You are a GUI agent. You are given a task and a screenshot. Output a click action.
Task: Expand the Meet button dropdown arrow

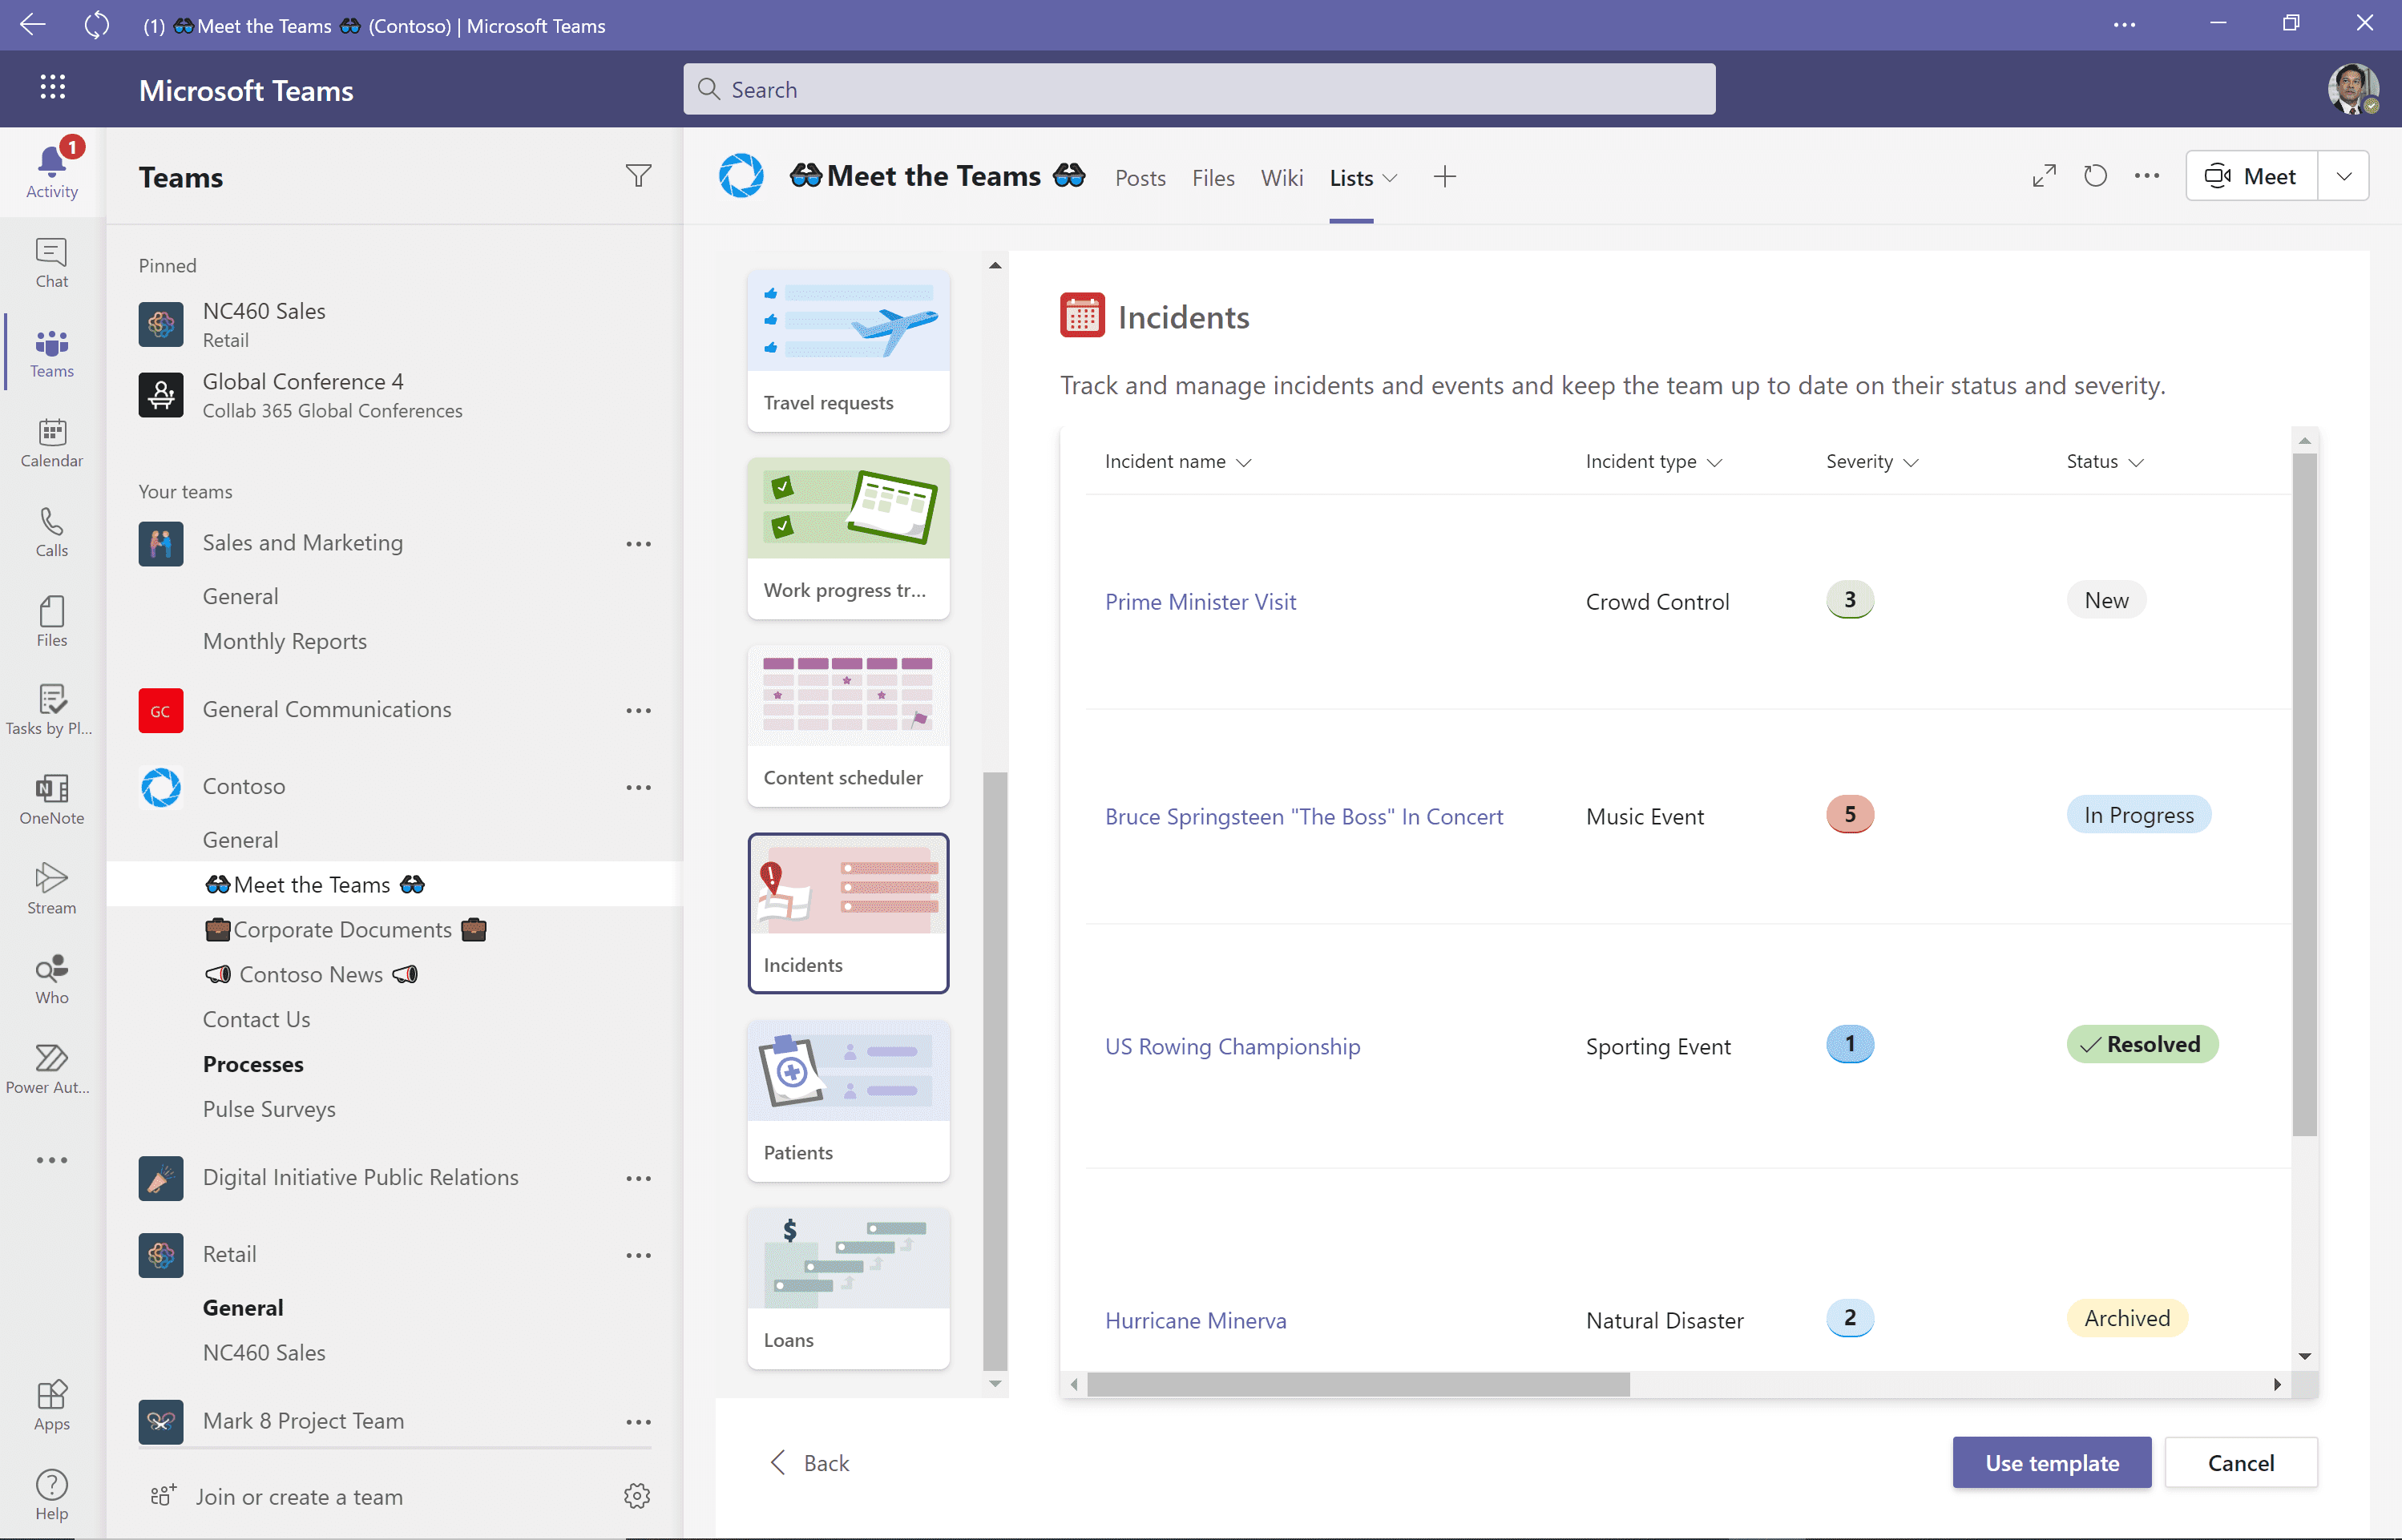(2344, 176)
